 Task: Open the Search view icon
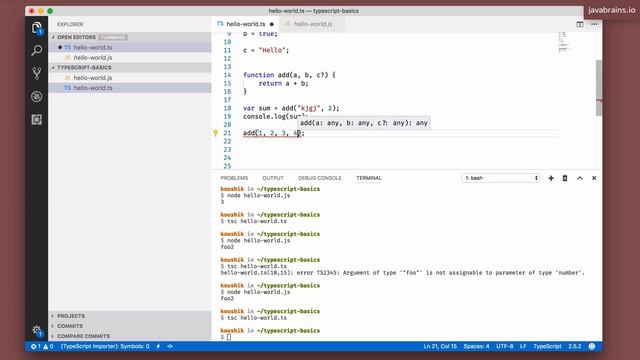coord(37,51)
